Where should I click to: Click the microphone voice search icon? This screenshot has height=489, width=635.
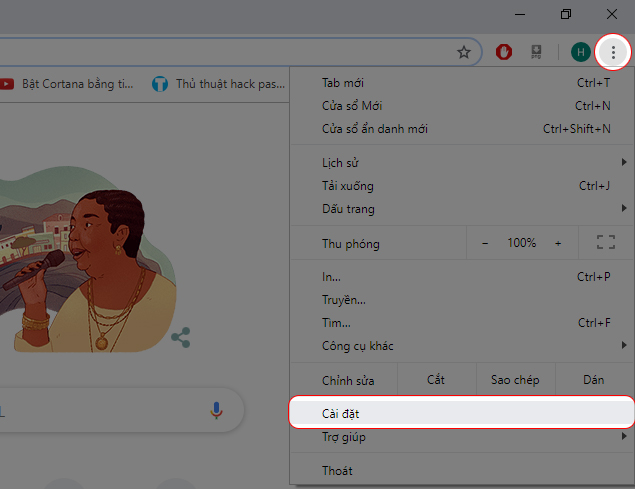tap(216, 410)
